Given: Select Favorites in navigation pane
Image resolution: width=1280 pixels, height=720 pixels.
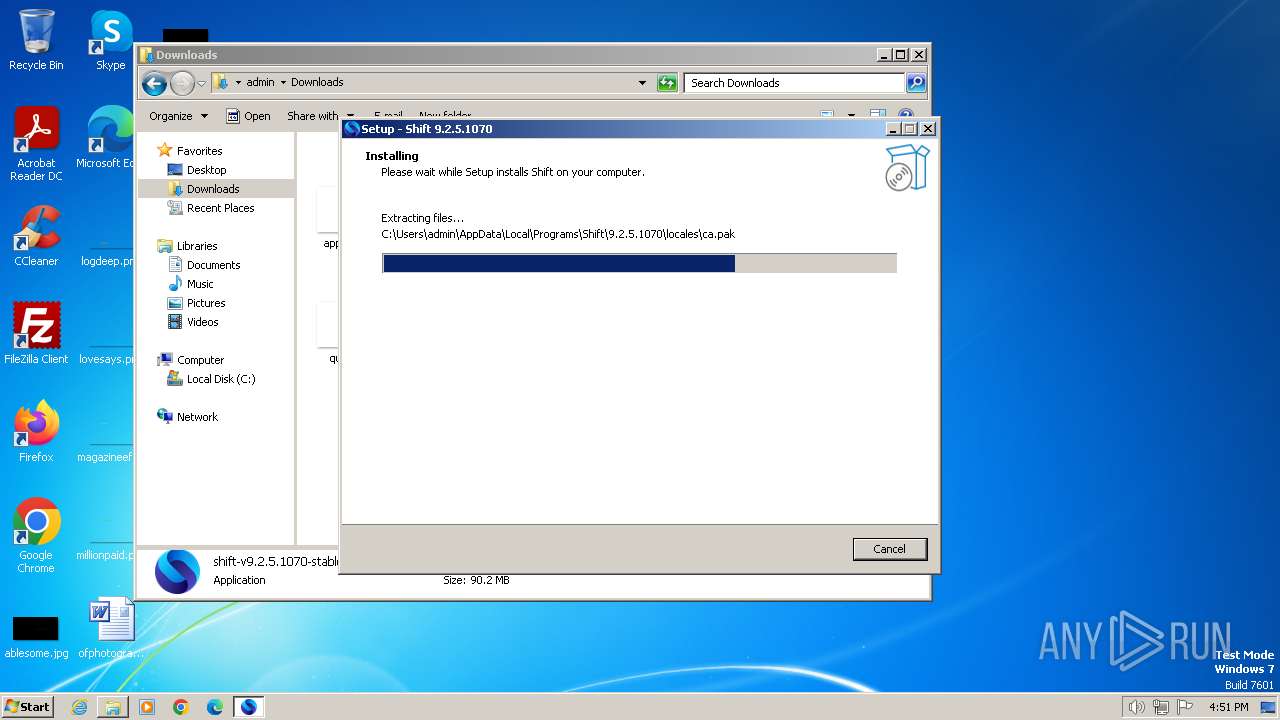Looking at the screenshot, I should pyautogui.click(x=199, y=151).
